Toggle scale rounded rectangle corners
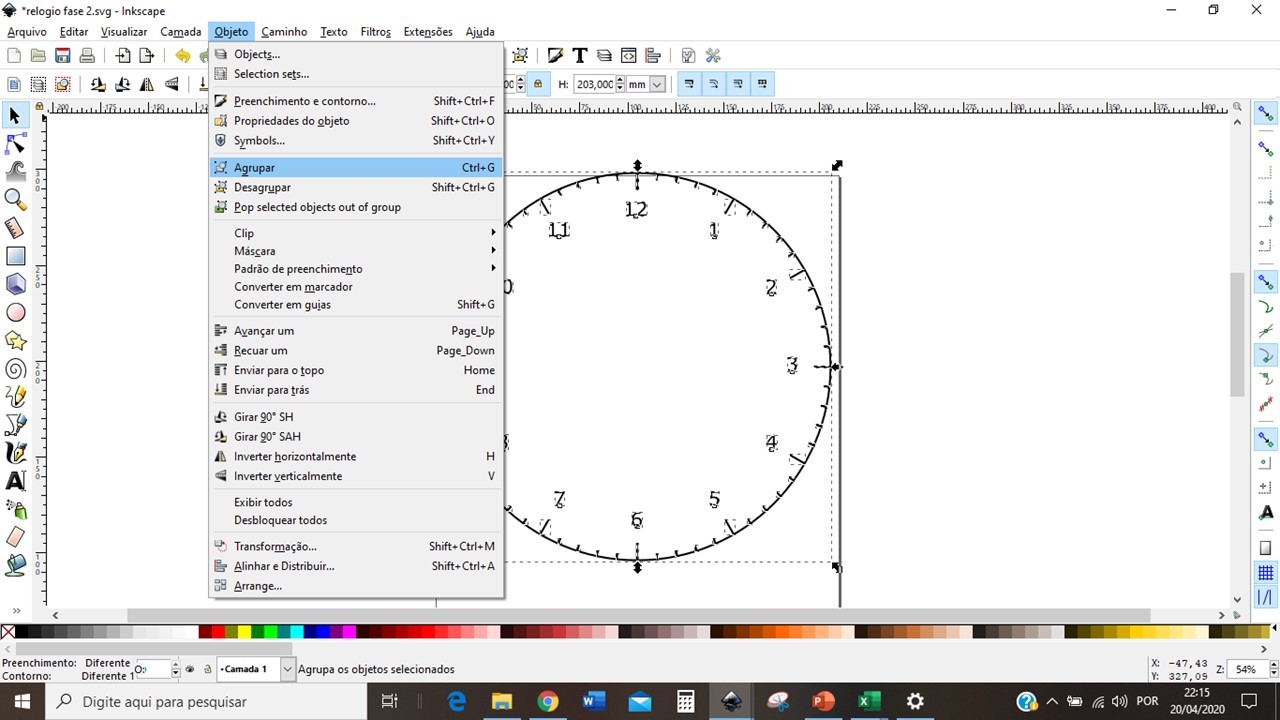The height and width of the screenshot is (720, 1280). [713, 85]
